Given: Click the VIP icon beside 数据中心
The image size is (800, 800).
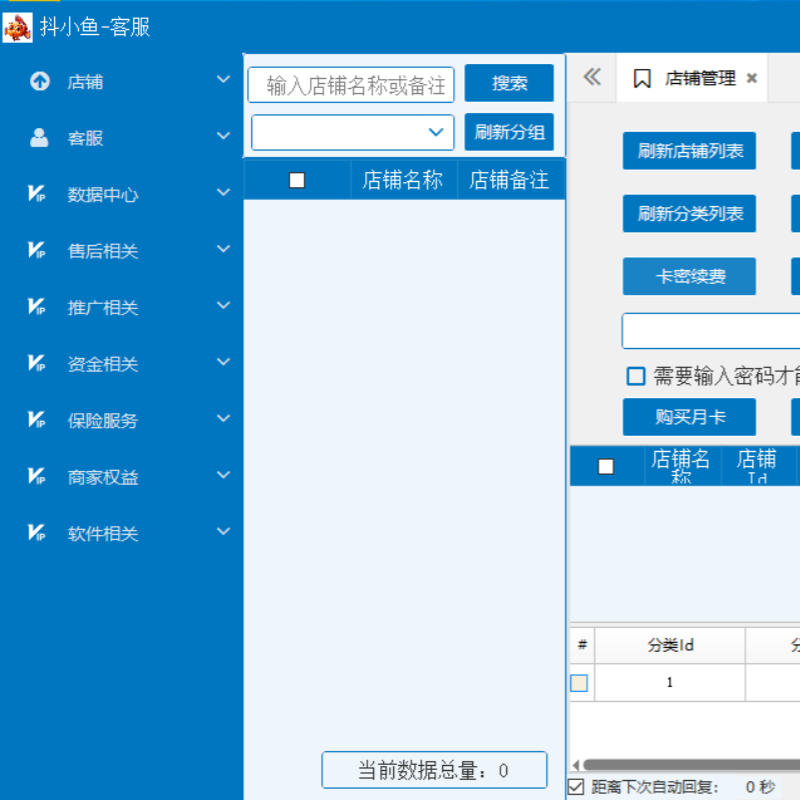Looking at the screenshot, I should coord(37,194).
